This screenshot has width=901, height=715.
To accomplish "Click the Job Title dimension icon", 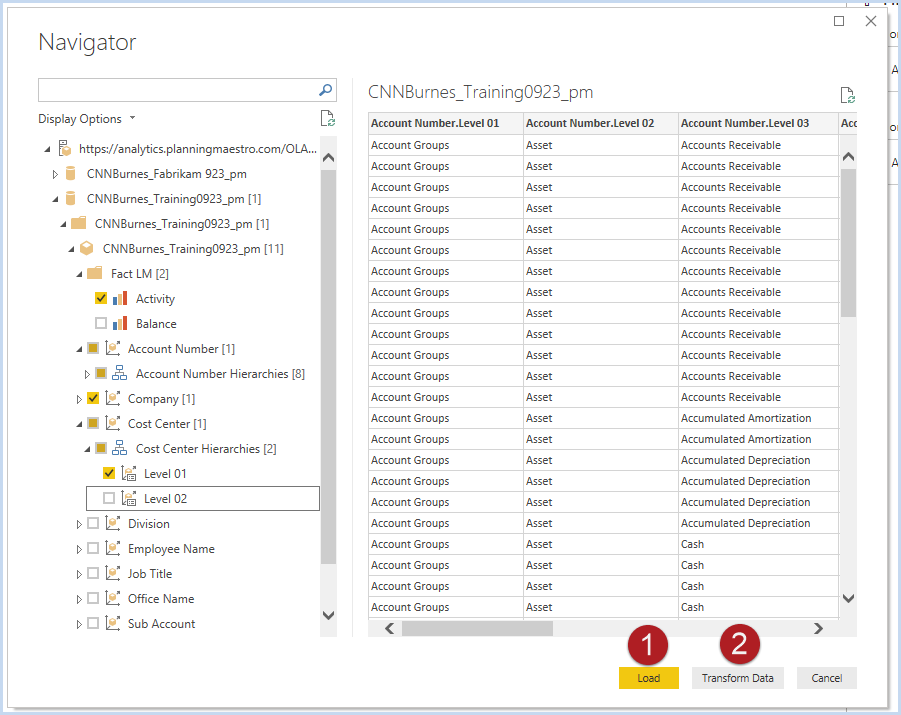I will coord(113,574).
